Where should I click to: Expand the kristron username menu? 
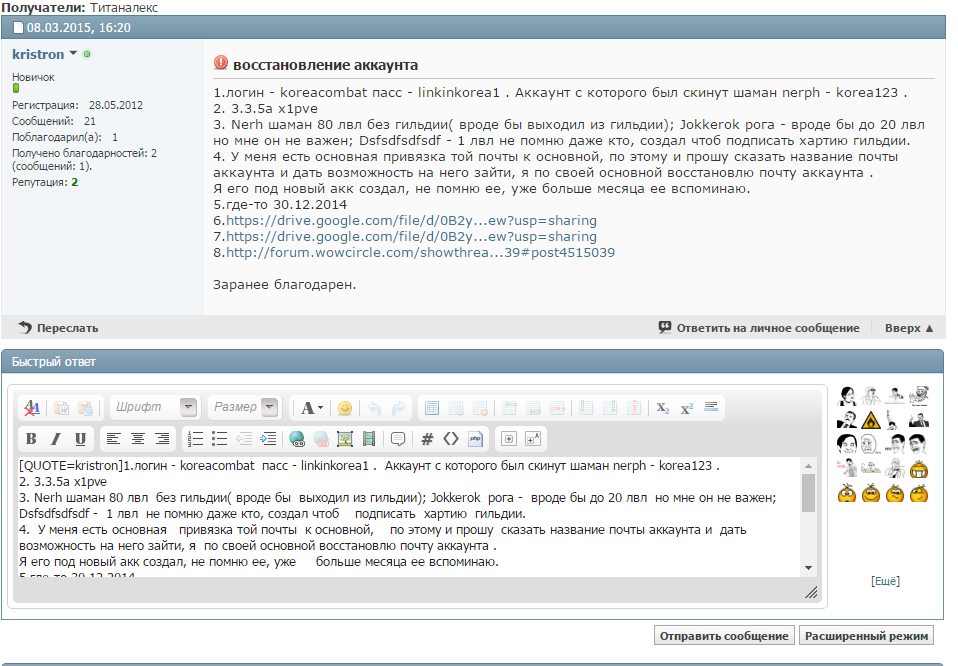tap(73, 54)
